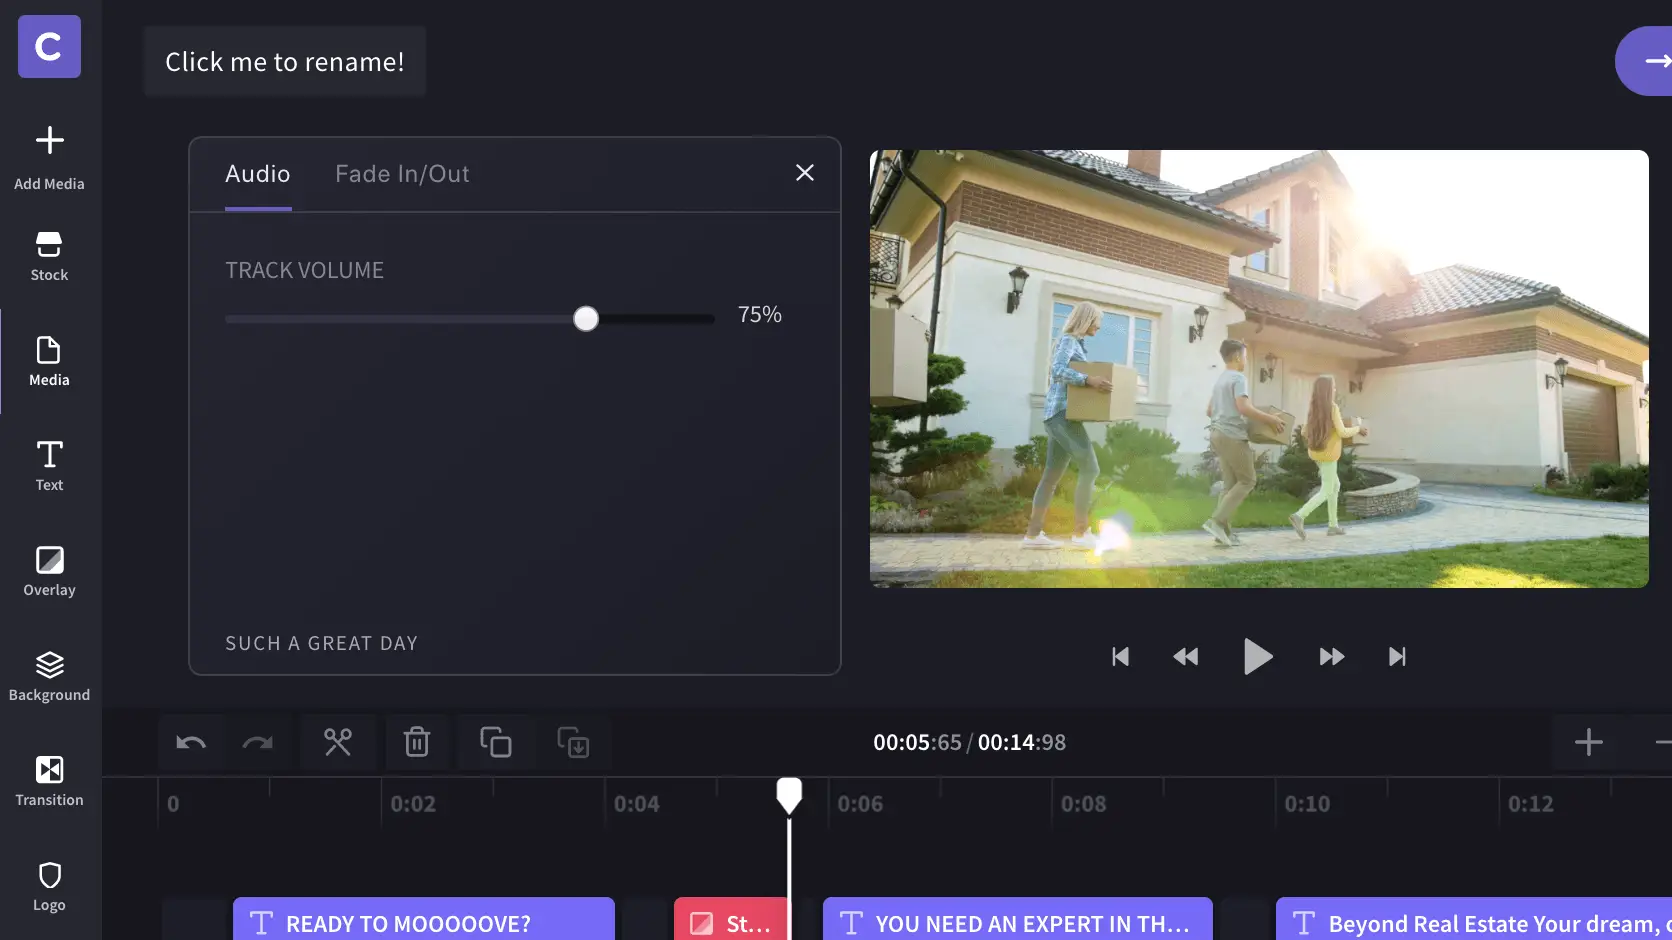Click the 0:10 mark on ruler
1672x940 pixels.
click(1307, 804)
